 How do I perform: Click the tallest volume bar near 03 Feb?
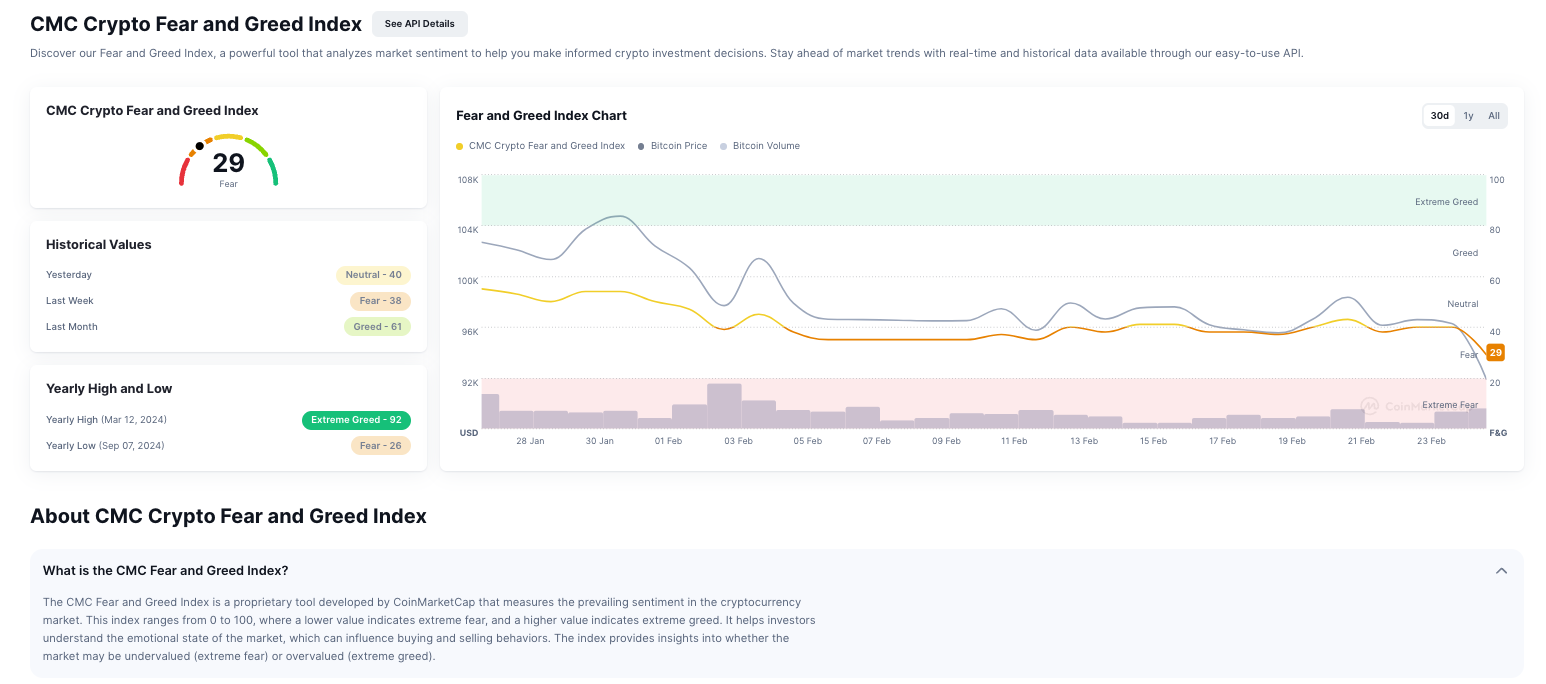(724, 405)
